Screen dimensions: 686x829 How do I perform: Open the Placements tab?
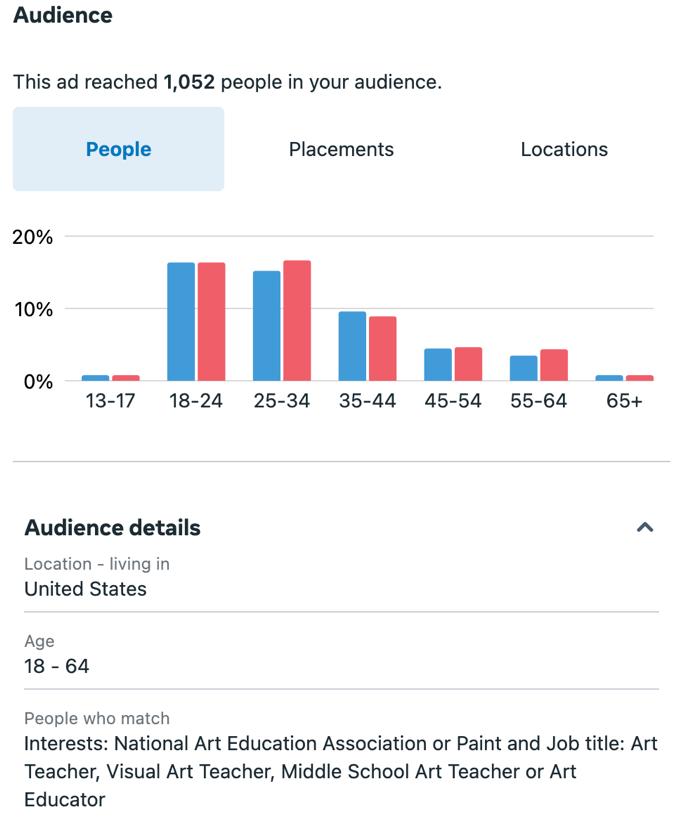click(x=341, y=149)
